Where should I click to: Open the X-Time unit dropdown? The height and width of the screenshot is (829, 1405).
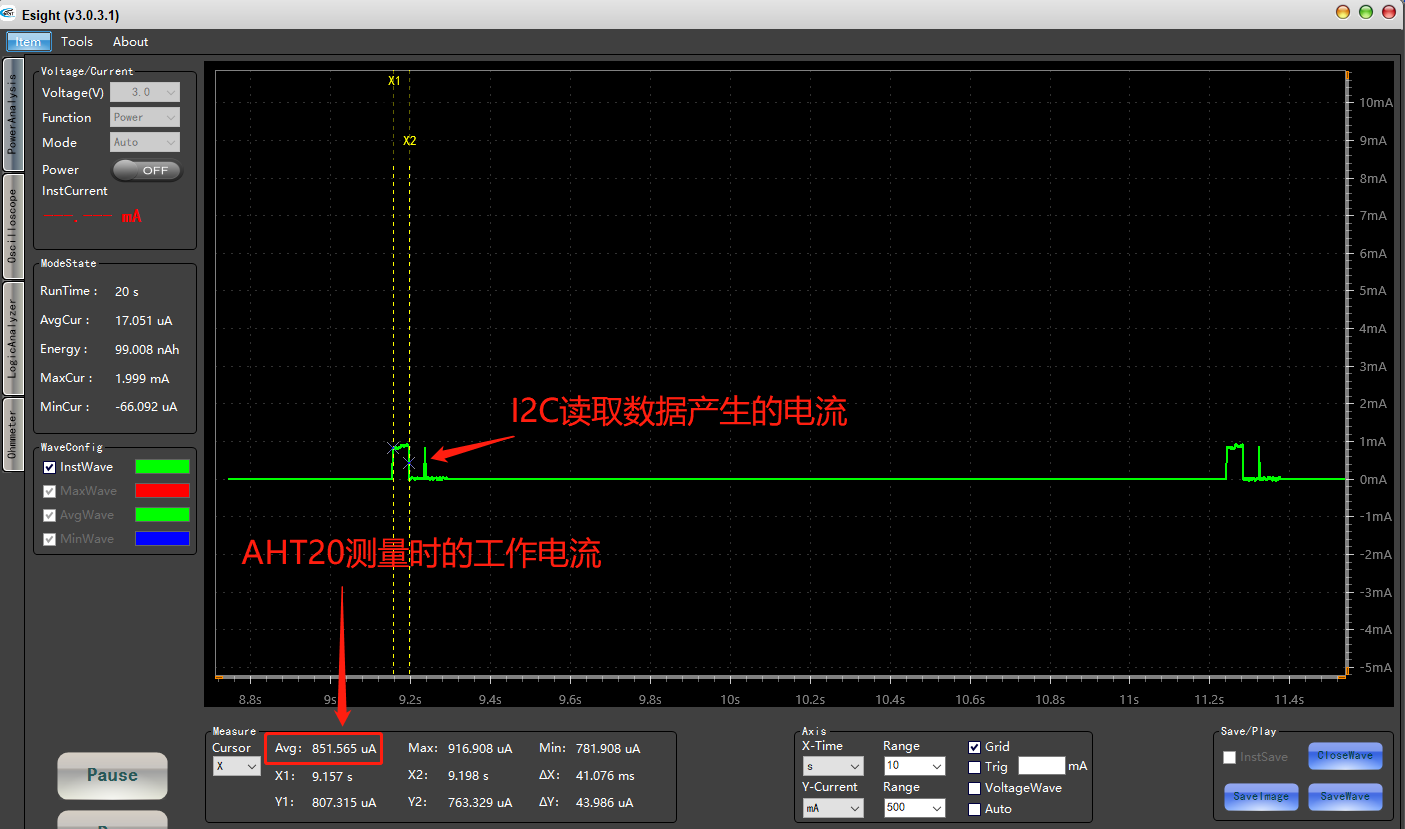(x=832, y=766)
